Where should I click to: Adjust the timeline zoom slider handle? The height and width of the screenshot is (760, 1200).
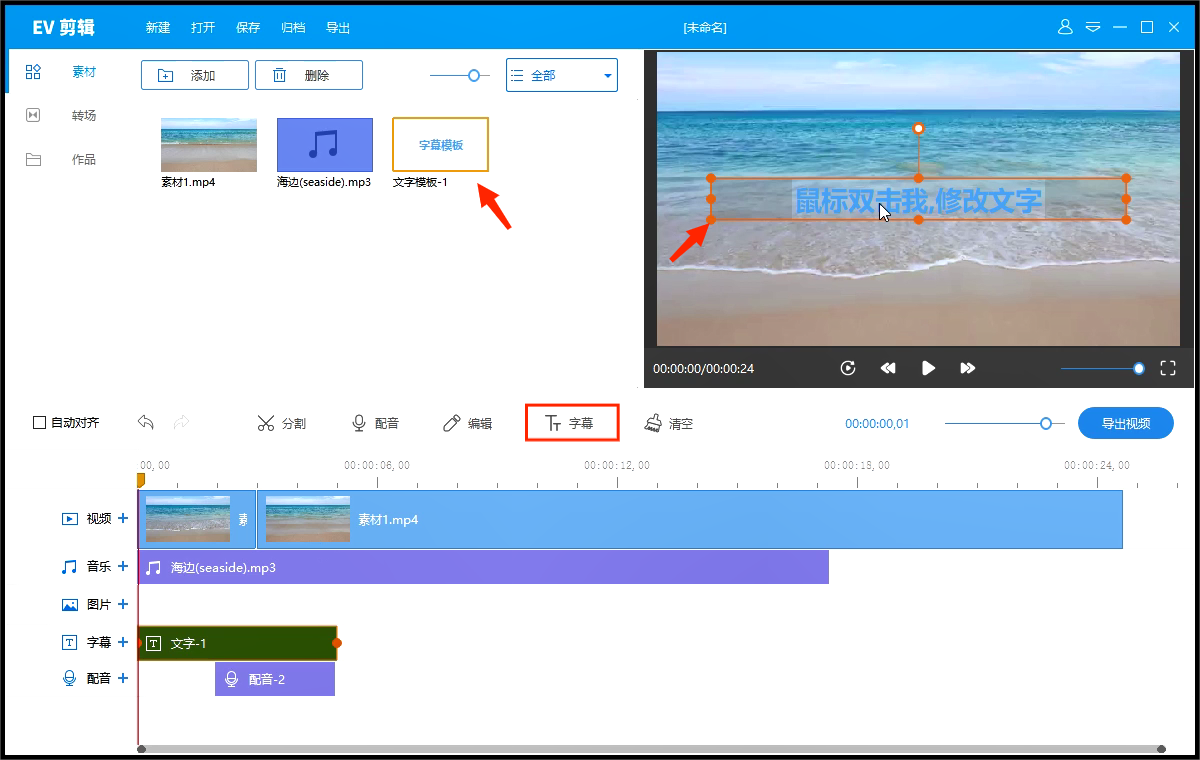1046,423
